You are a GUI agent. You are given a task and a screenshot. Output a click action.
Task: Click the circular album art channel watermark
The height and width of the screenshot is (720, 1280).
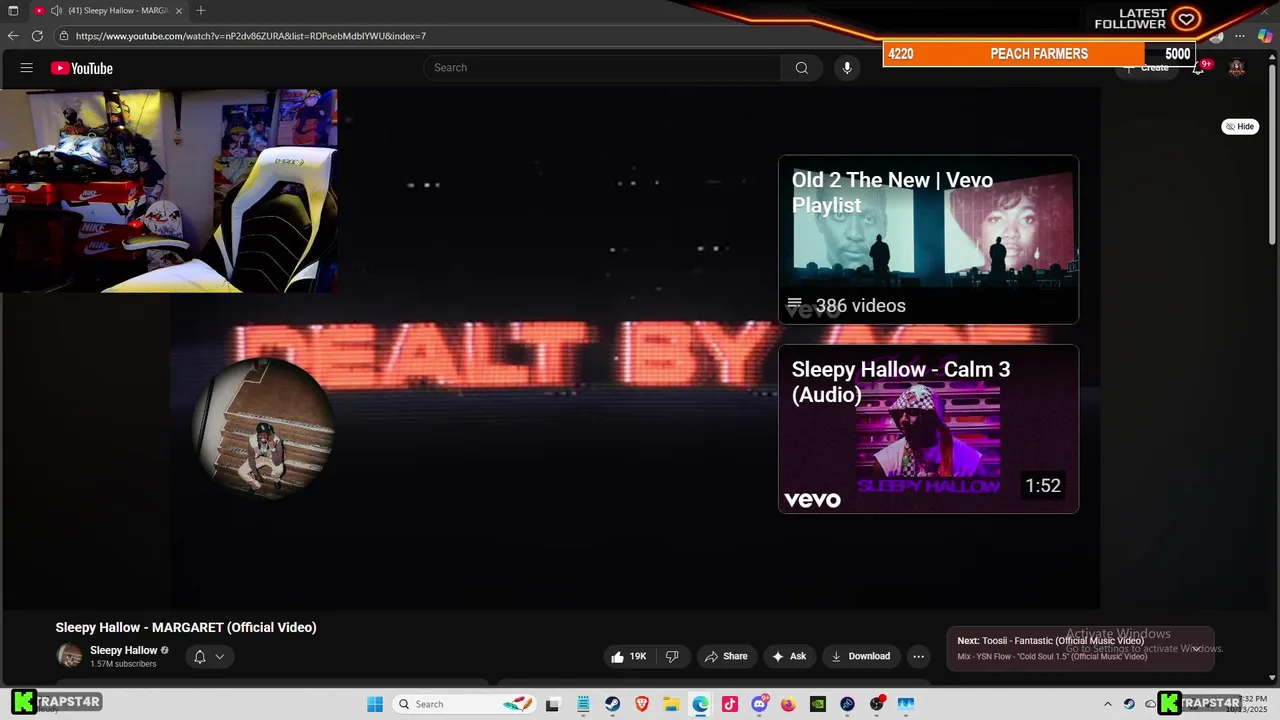tap(263, 427)
